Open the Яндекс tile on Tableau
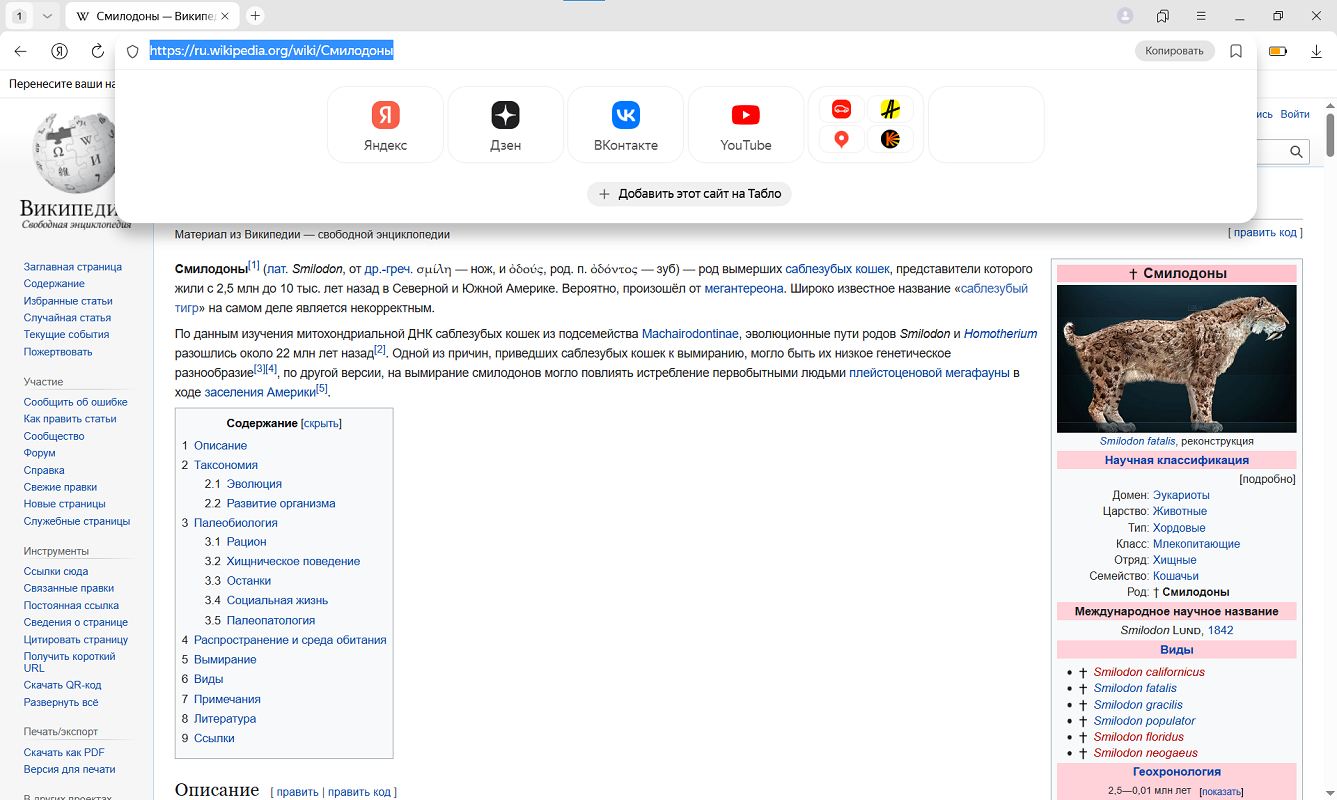Viewport: 1337px width, 800px height. point(385,125)
